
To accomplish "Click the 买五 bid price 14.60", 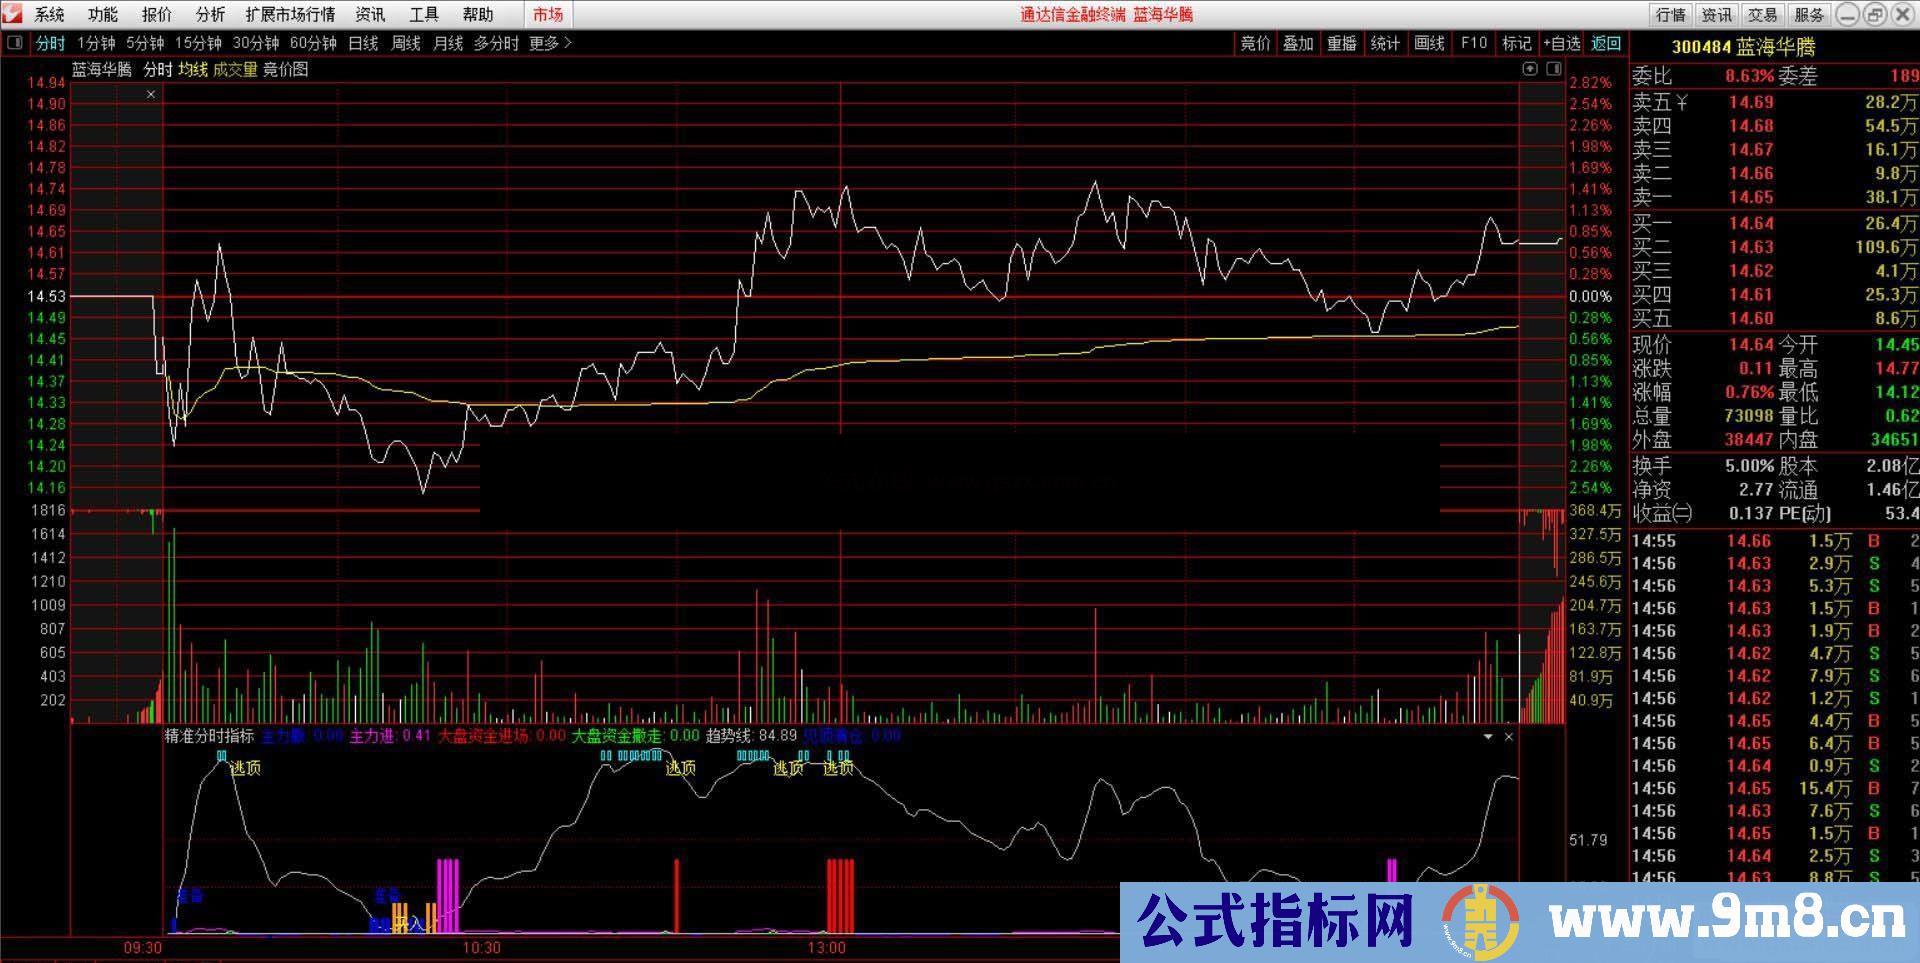I will [x=1751, y=318].
